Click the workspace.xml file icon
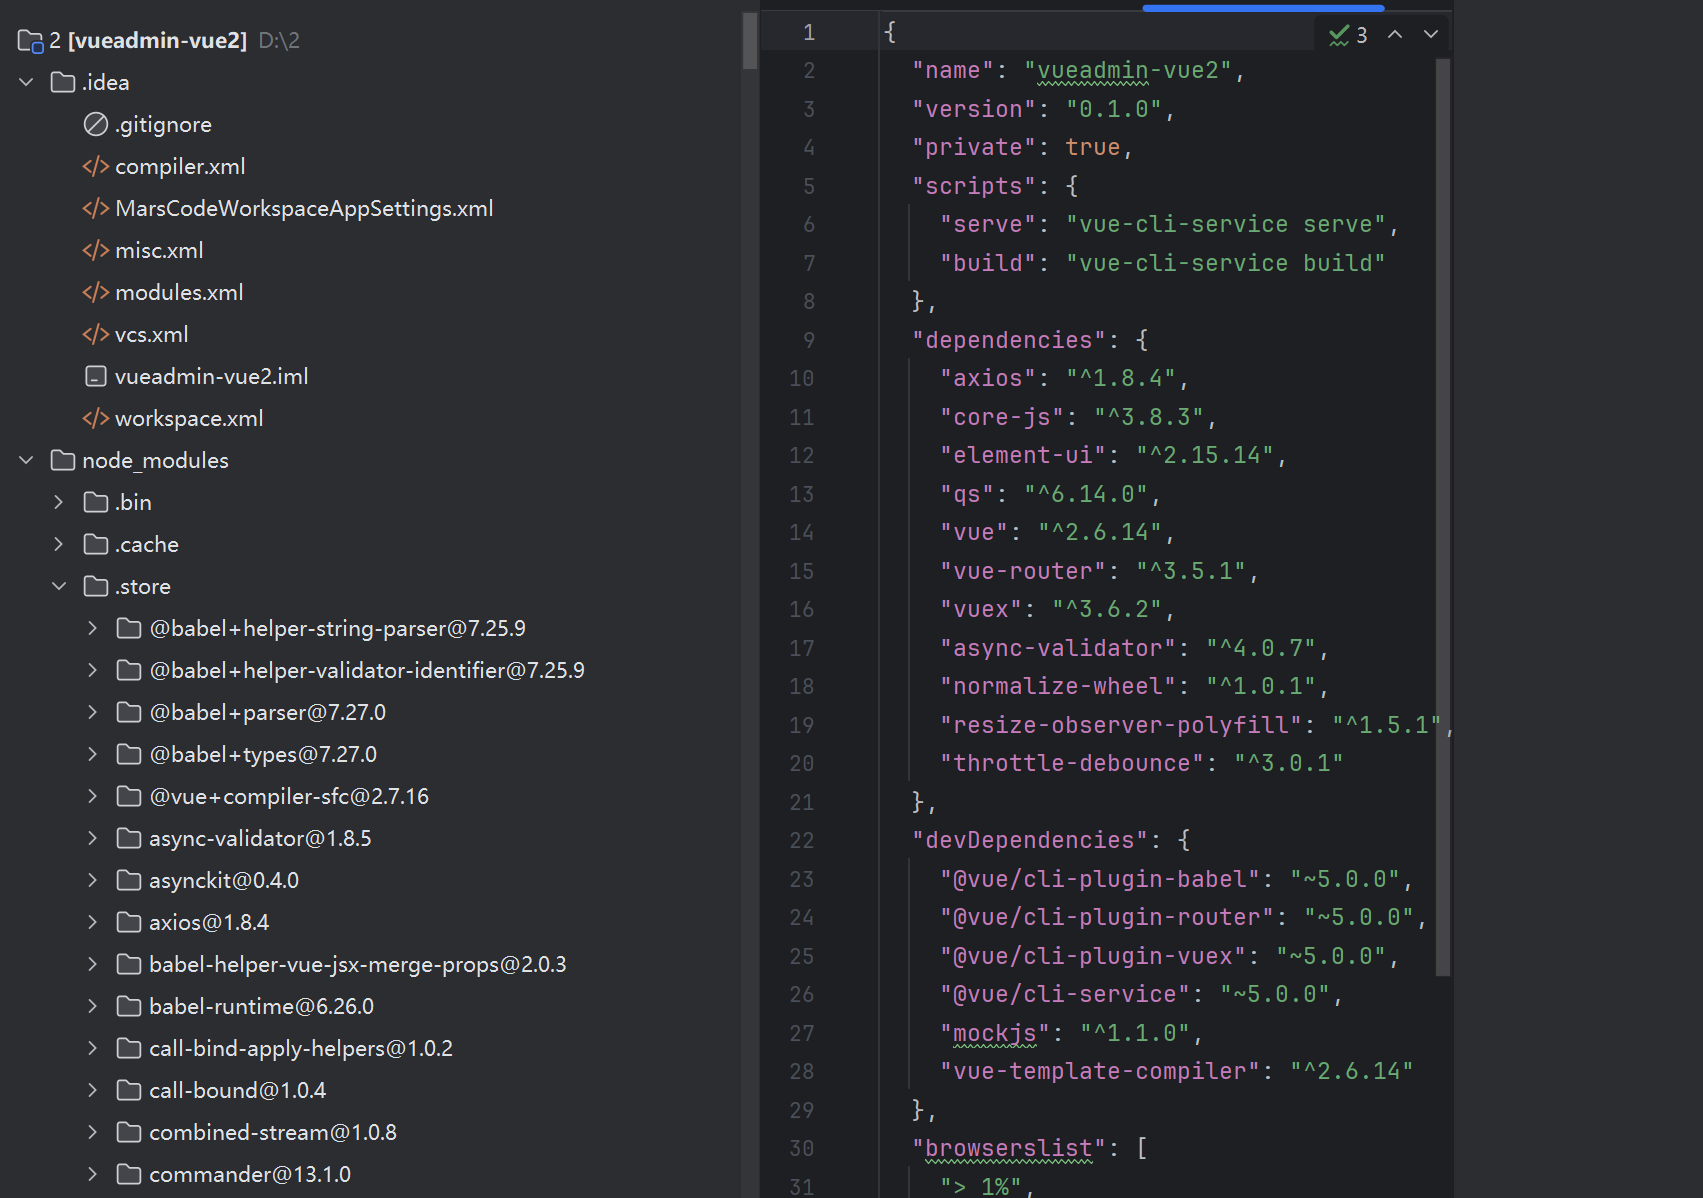The image size is (1703, 1198). [96, 418]
